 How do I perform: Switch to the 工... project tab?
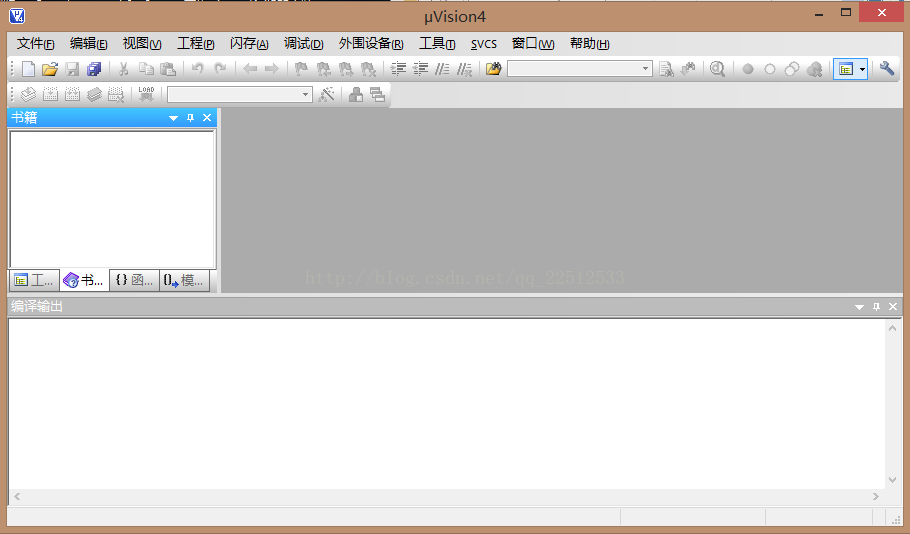tap(34, 280)
